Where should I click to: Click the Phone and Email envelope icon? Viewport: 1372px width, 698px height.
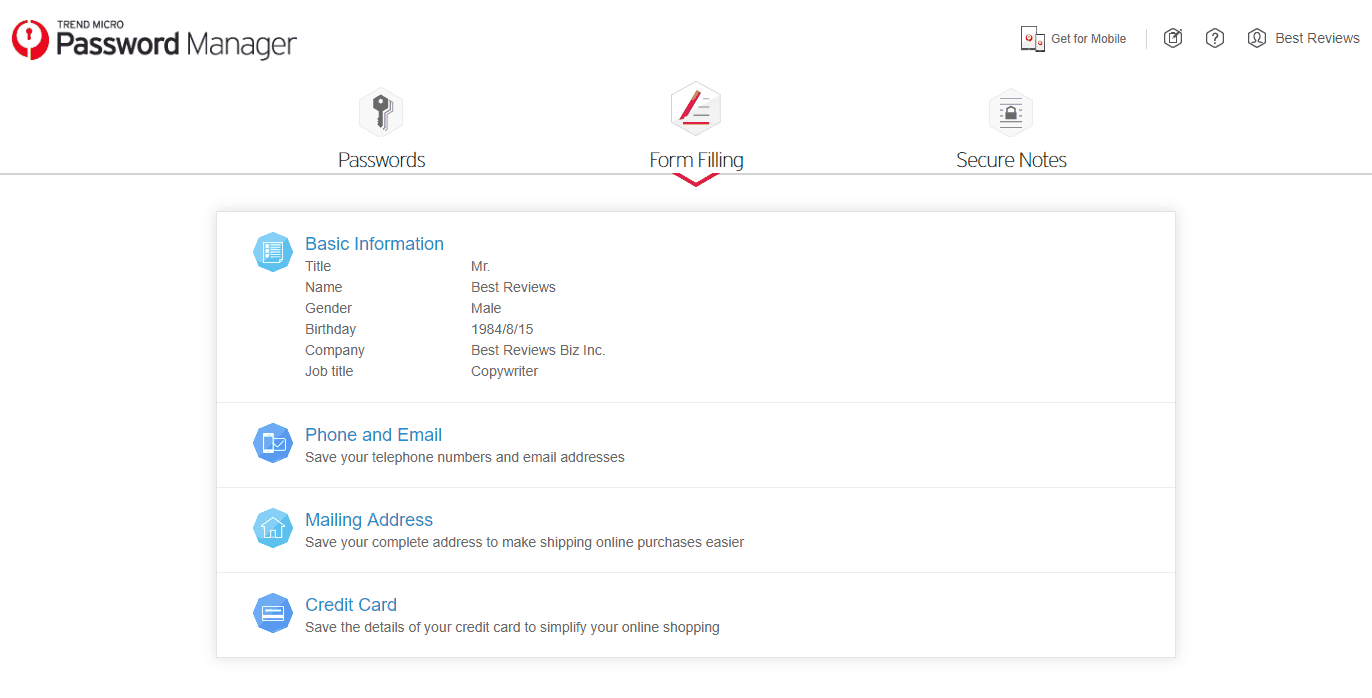272,443
